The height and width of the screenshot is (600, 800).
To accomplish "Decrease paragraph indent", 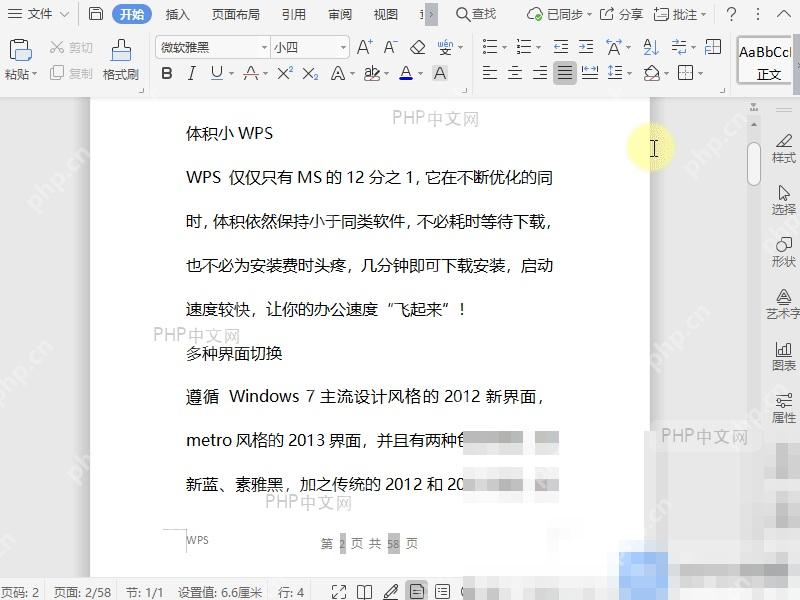I will point(561,47).
